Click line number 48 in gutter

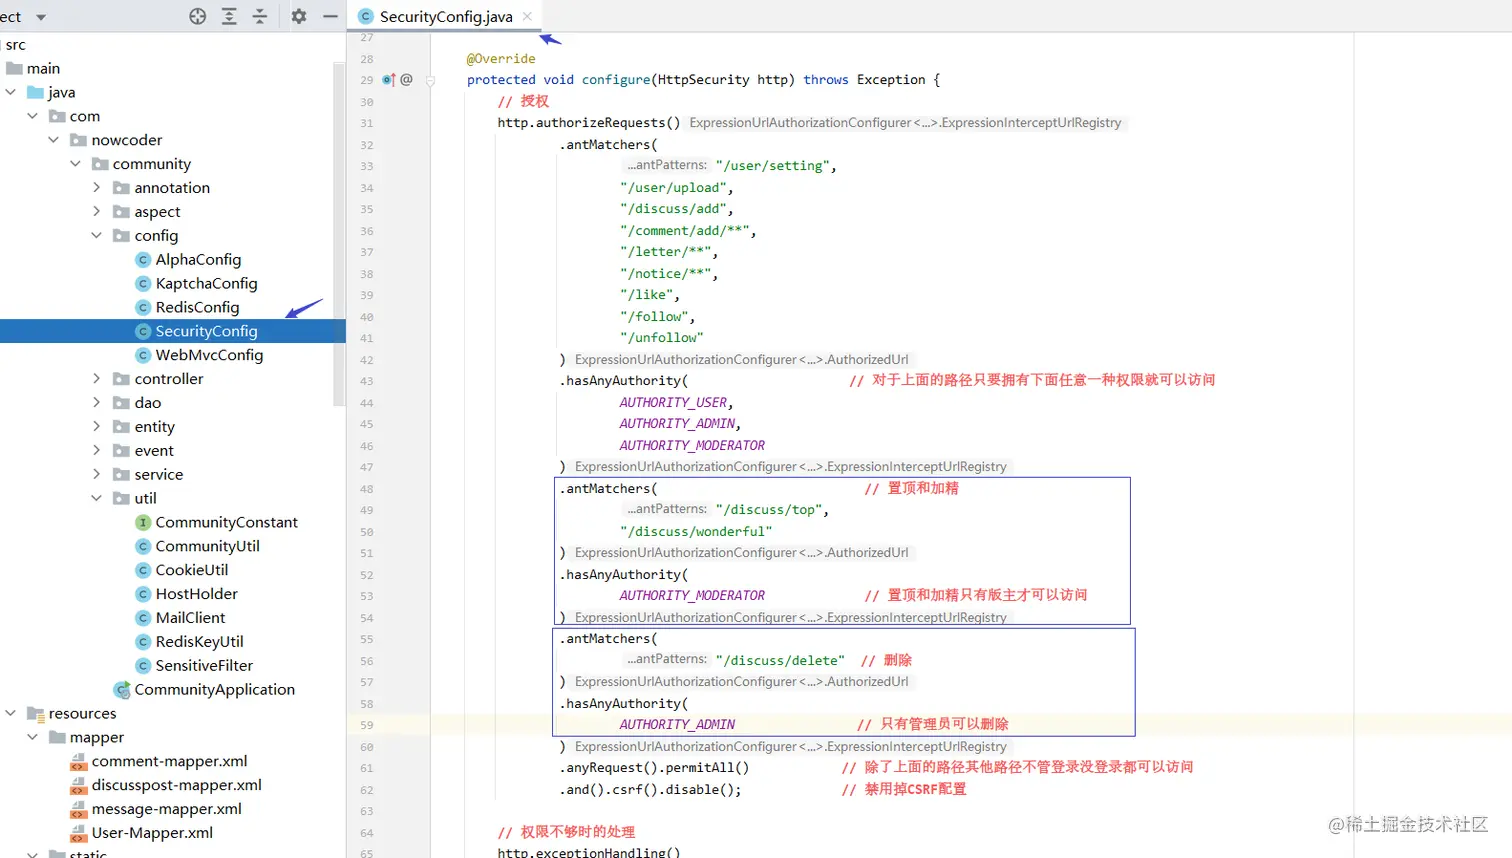367,489
